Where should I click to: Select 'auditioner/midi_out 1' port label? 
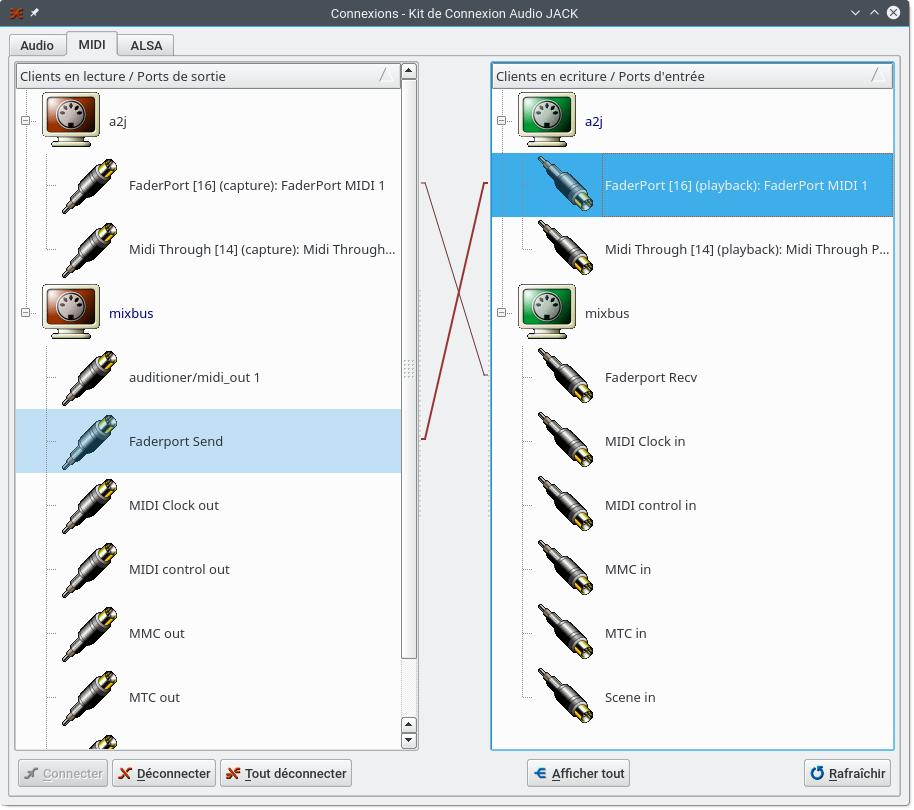pyautogui.click(x=194, y=378)
